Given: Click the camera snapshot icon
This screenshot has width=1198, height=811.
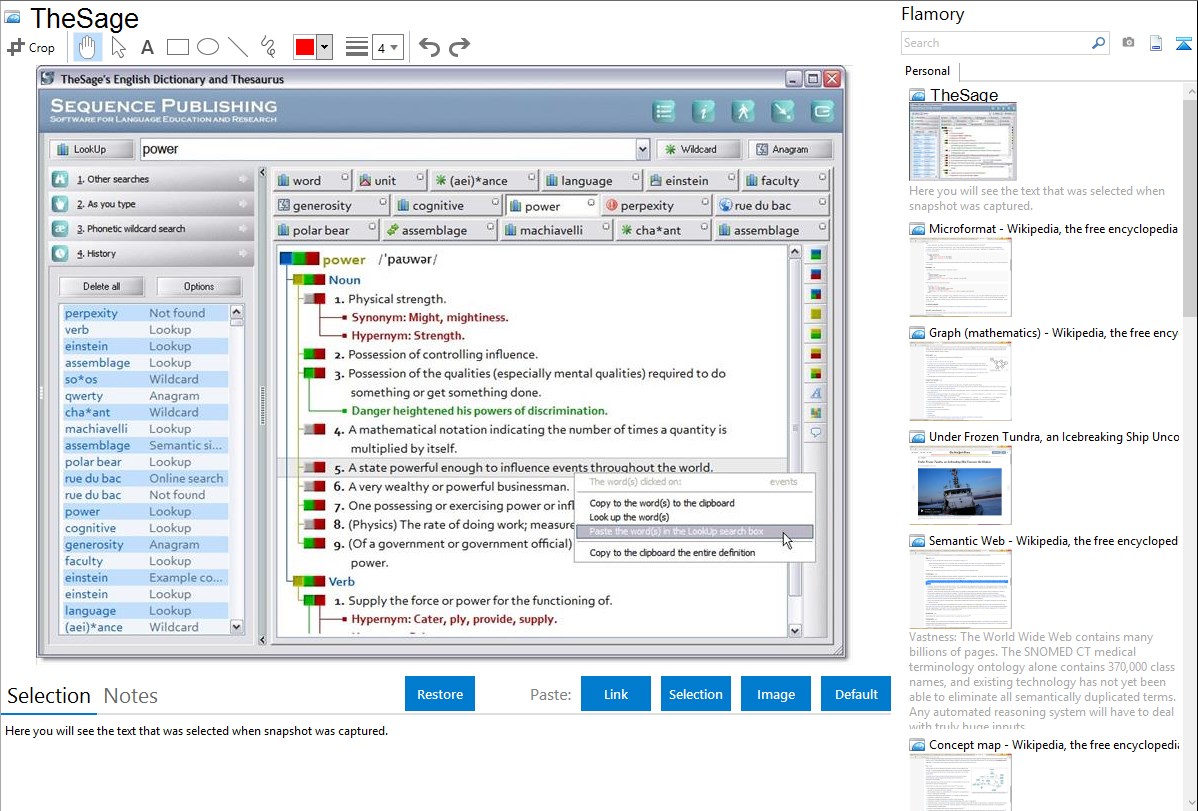Looking at the screenshot, I should (1128, 43).
